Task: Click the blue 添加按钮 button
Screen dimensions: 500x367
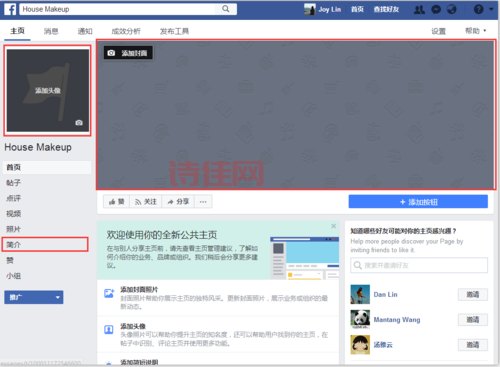Action: [x=418, y=202]
